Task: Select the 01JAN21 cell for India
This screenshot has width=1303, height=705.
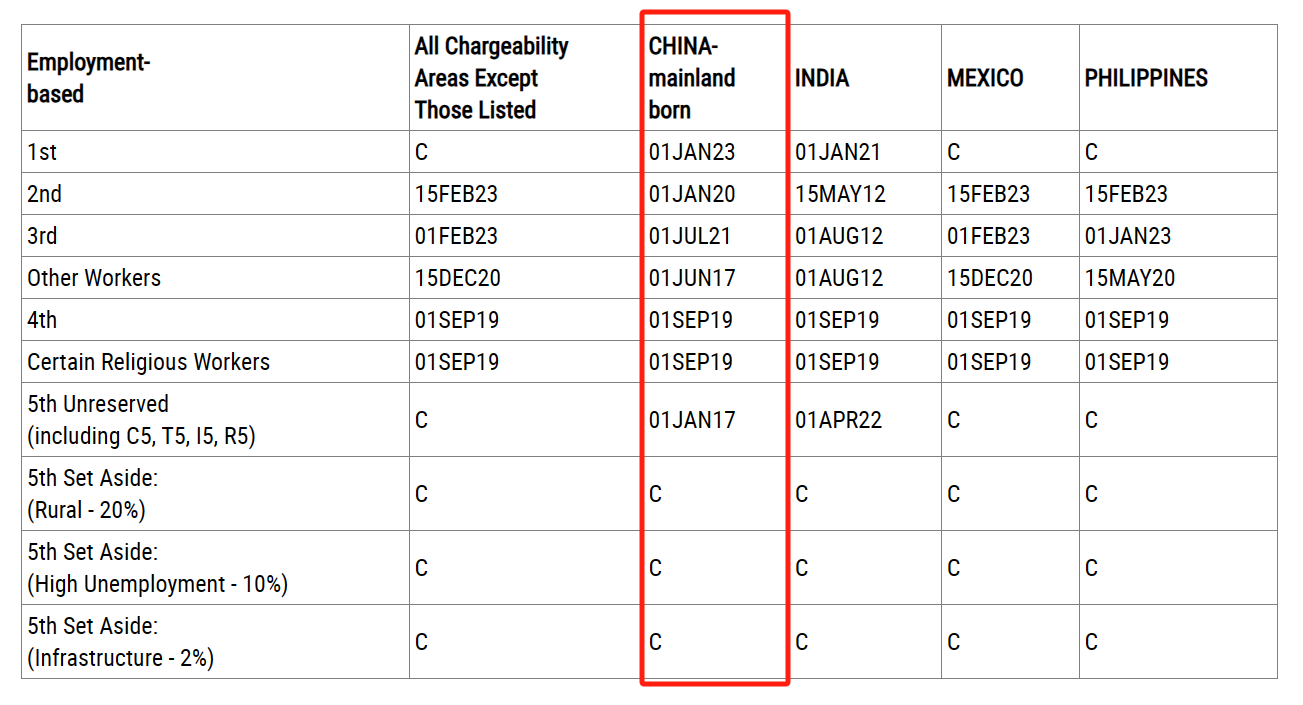Action: 838,152
